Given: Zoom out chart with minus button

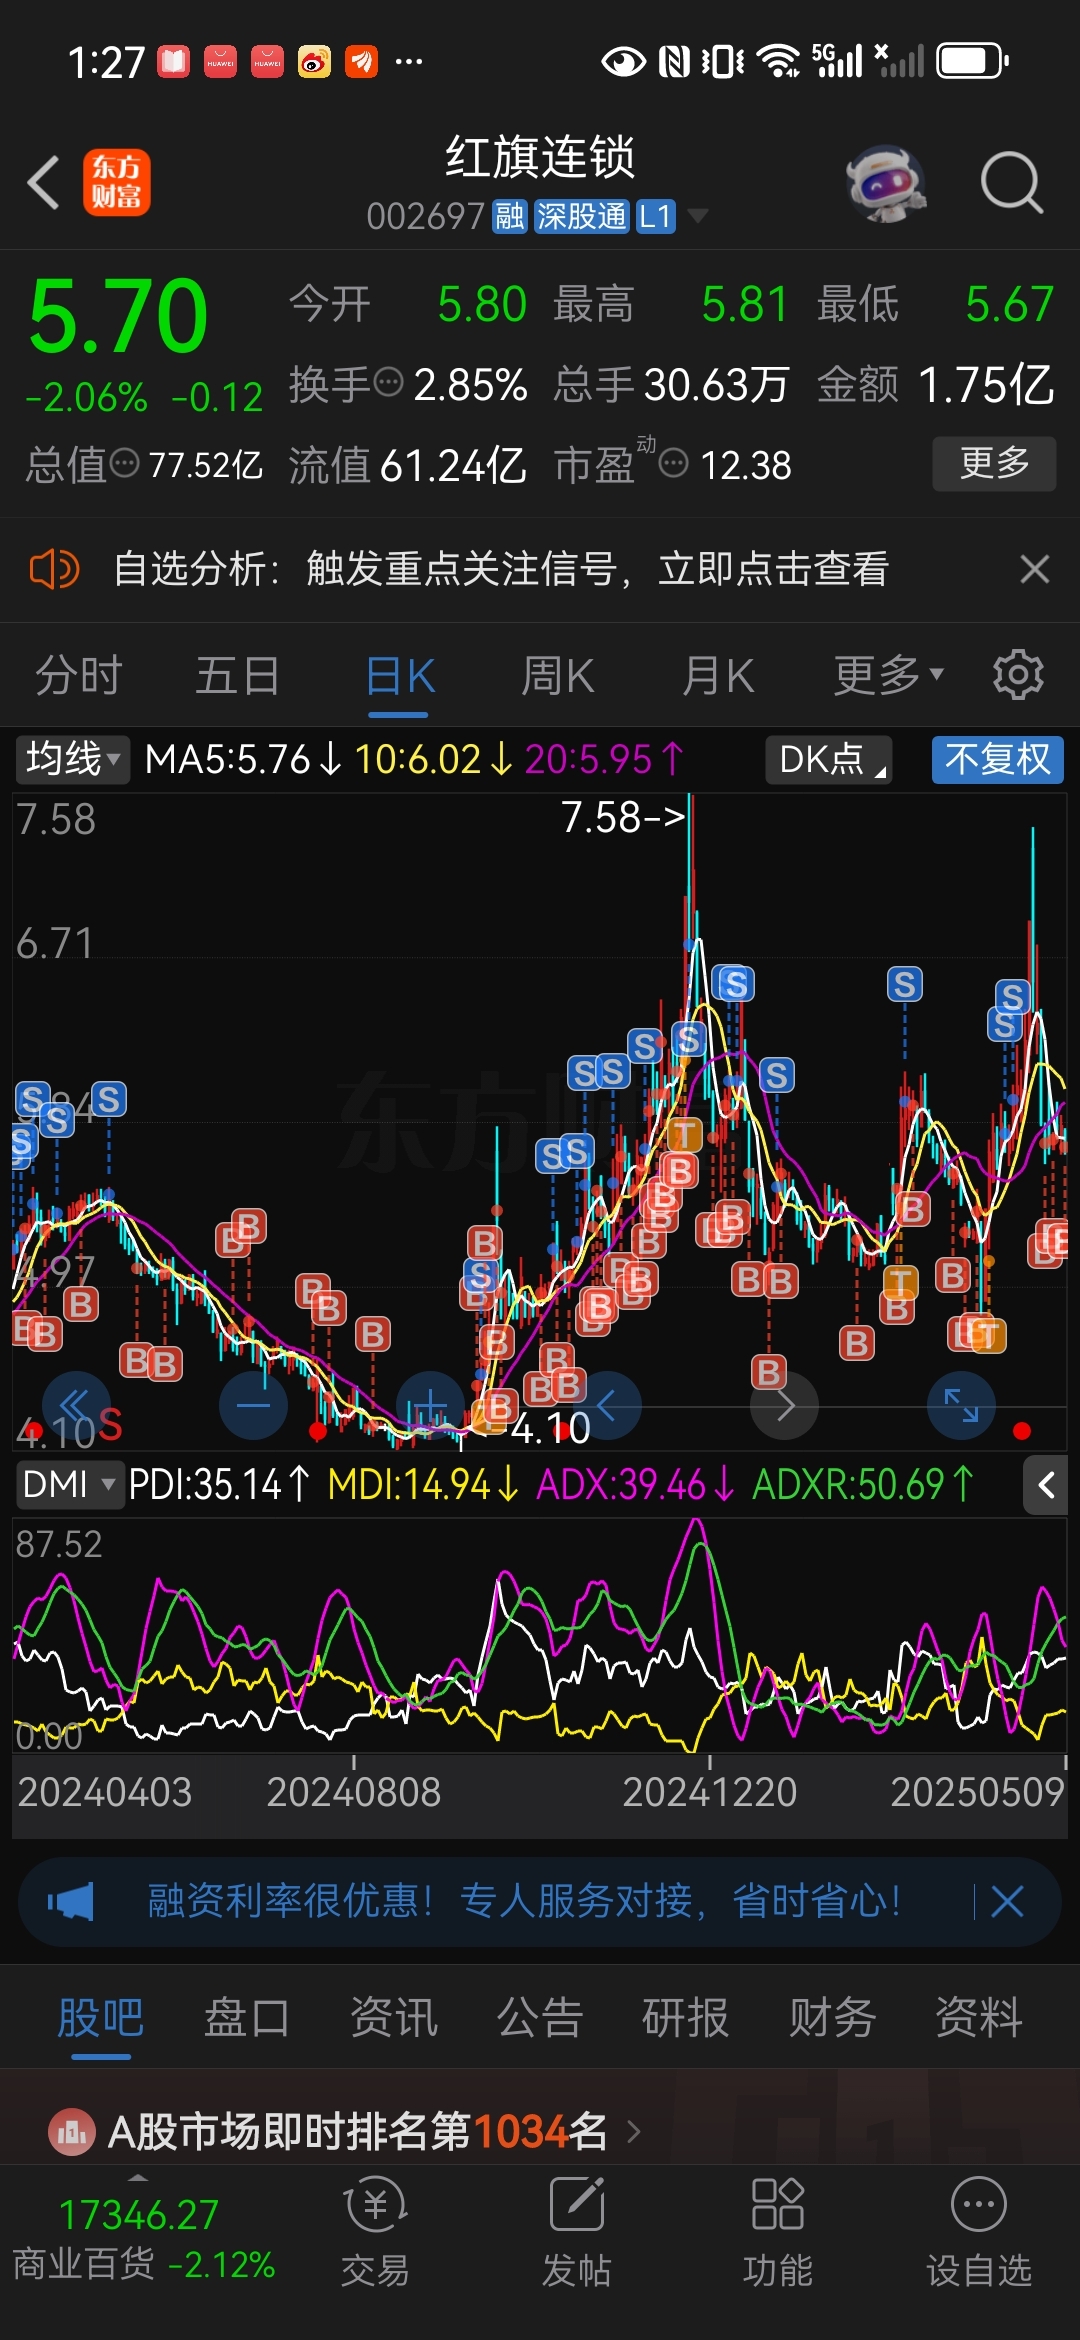Looking at the screenshot, I should click(x=254, y=1405).
